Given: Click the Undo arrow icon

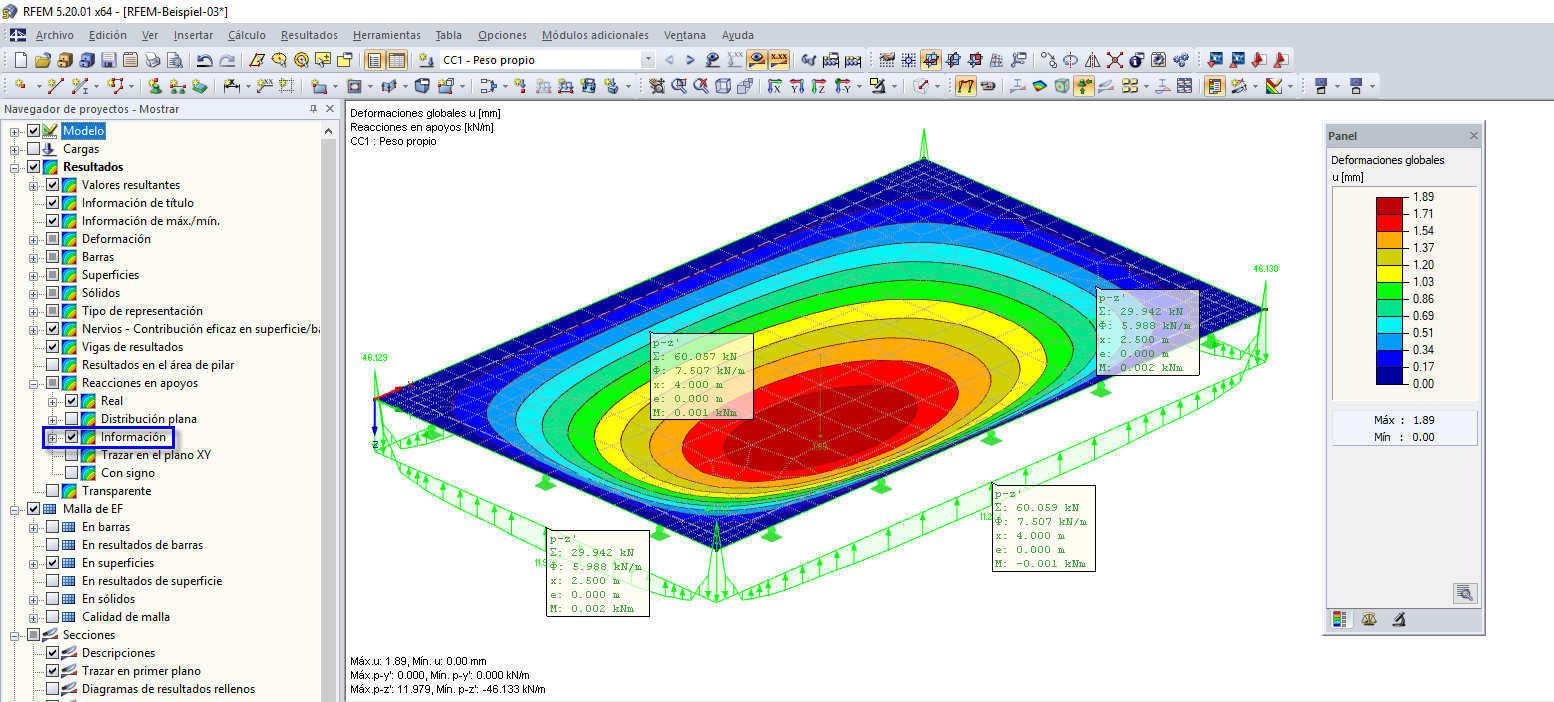Looking at the screenshot, I should click(x=205, y=60).
